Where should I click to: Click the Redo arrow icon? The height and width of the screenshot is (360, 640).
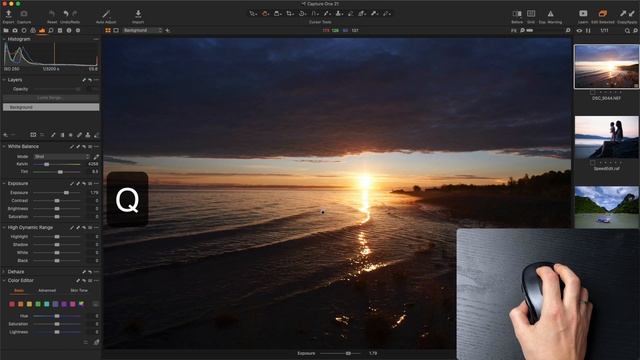75,14
